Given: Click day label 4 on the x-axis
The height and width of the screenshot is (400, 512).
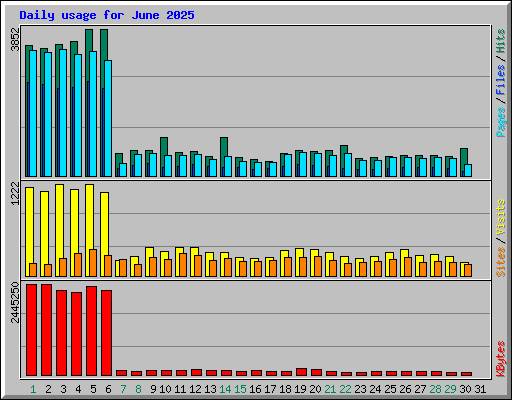Looking at the screenshot, I should [78, 389].
